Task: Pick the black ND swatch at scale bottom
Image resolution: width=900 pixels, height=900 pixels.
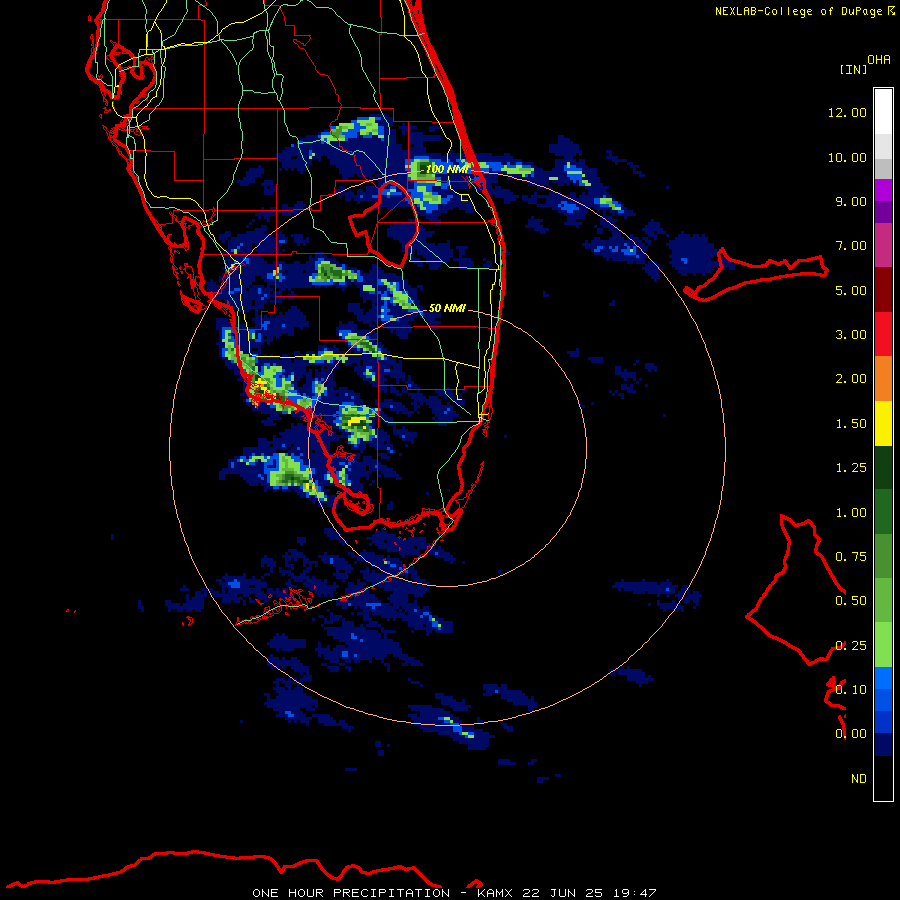Action: 883,778
